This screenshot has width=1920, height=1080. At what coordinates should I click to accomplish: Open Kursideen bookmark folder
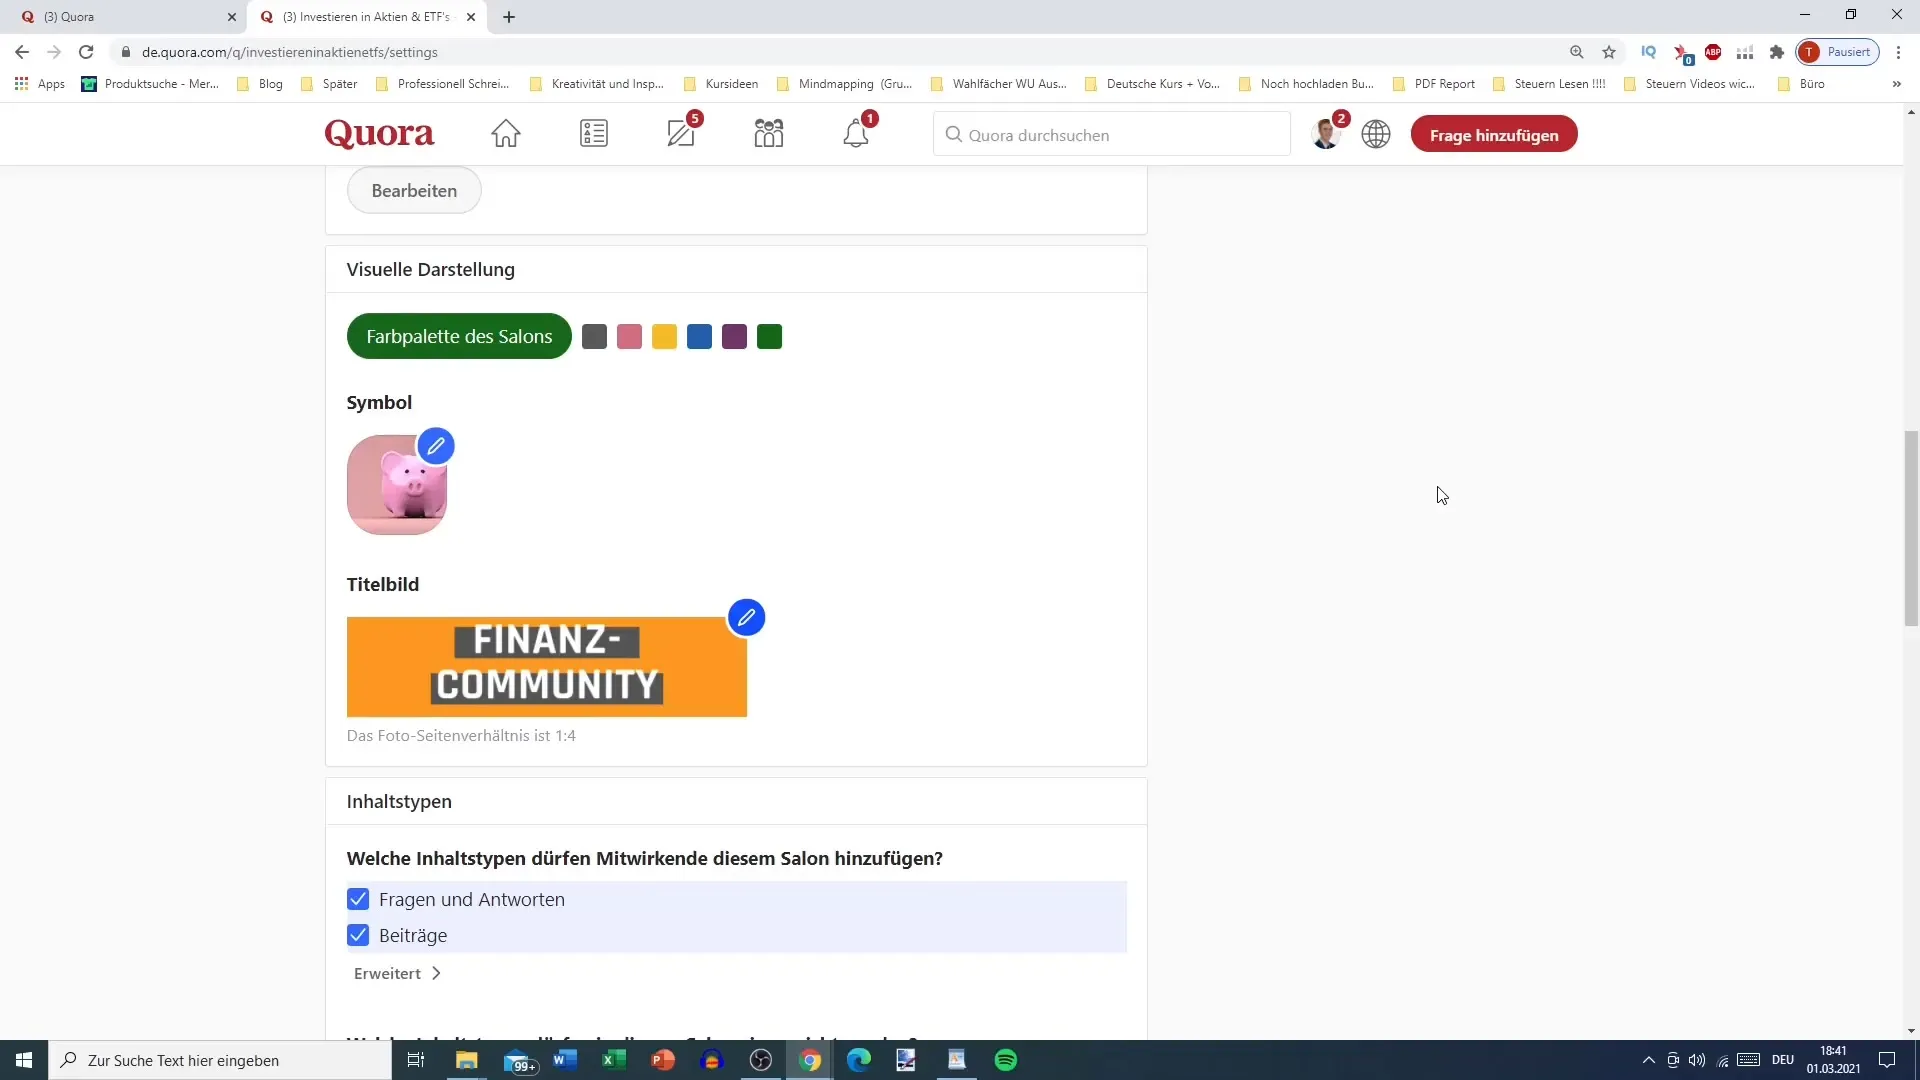point(721,84)
